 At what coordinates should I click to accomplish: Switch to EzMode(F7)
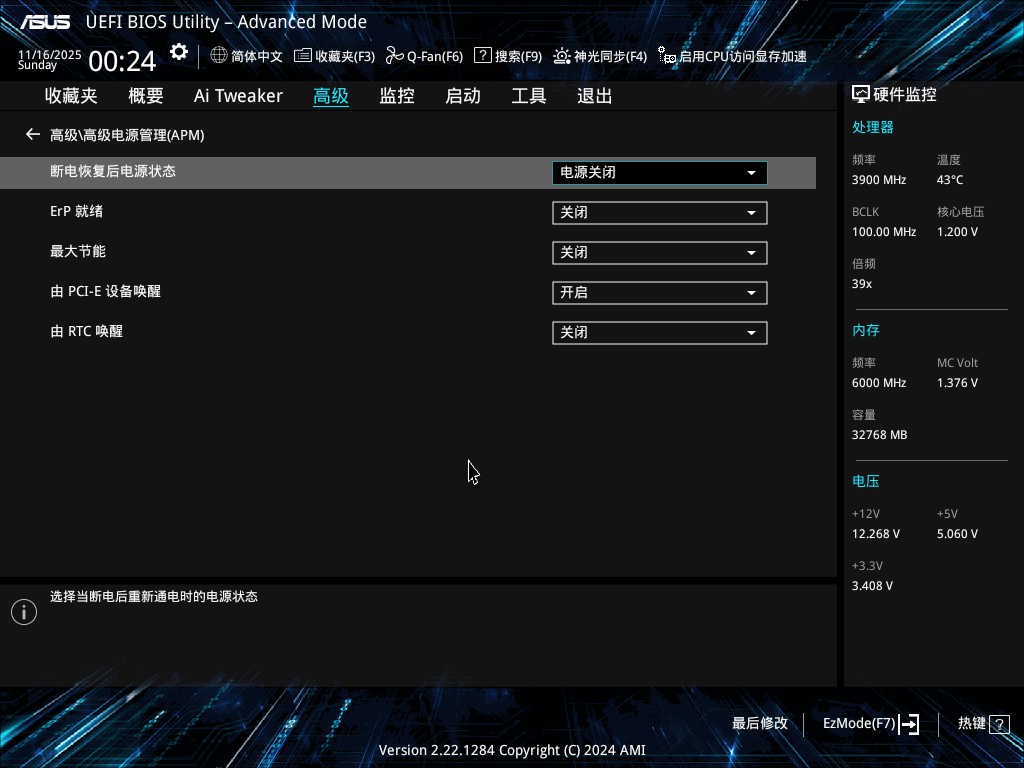click(870, 724)
